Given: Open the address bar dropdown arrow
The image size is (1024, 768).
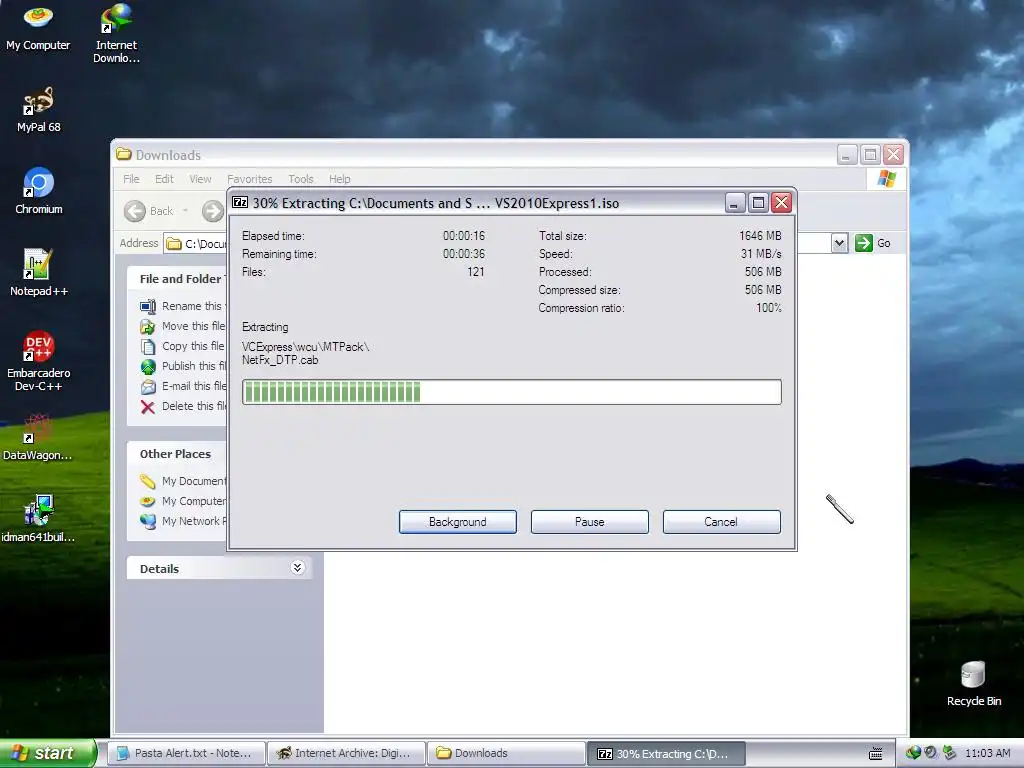Looking at the screenshot, I should coord(839,243).
